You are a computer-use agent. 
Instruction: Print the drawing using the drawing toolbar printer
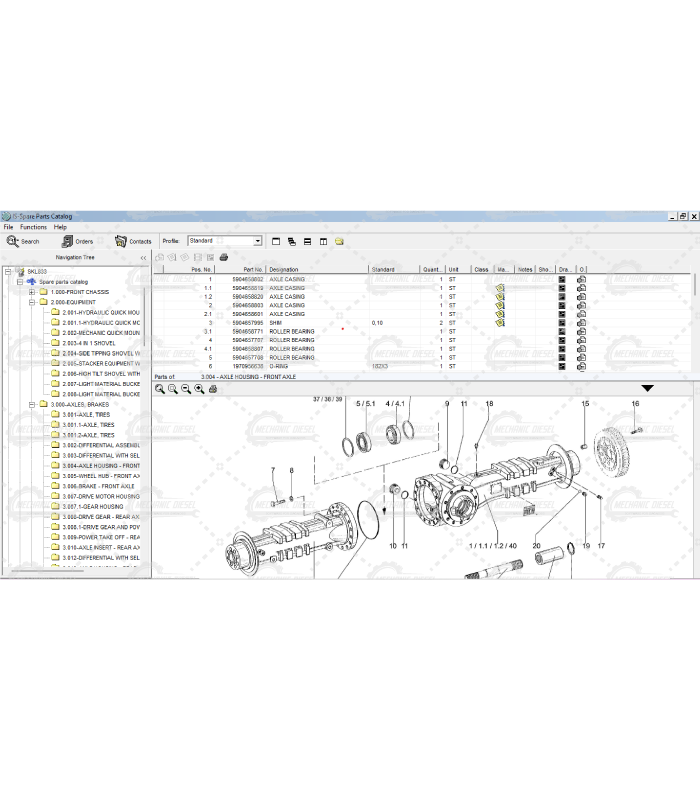click(212, 389)
